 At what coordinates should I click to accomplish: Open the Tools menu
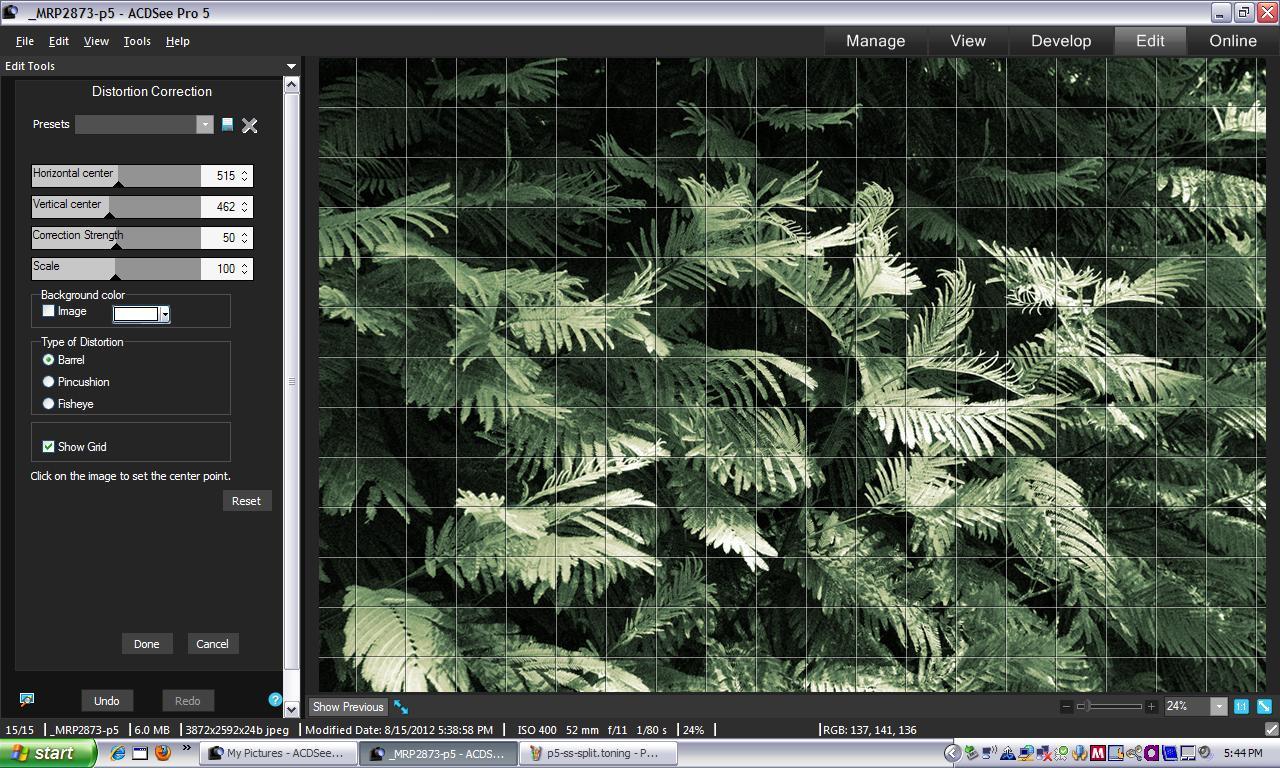(x=137, y=41)
